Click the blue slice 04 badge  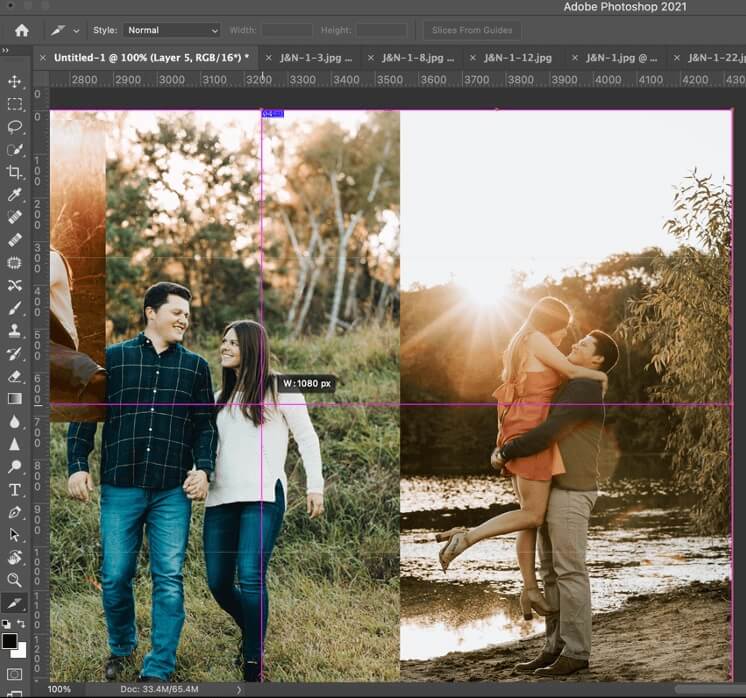[273, 114]
